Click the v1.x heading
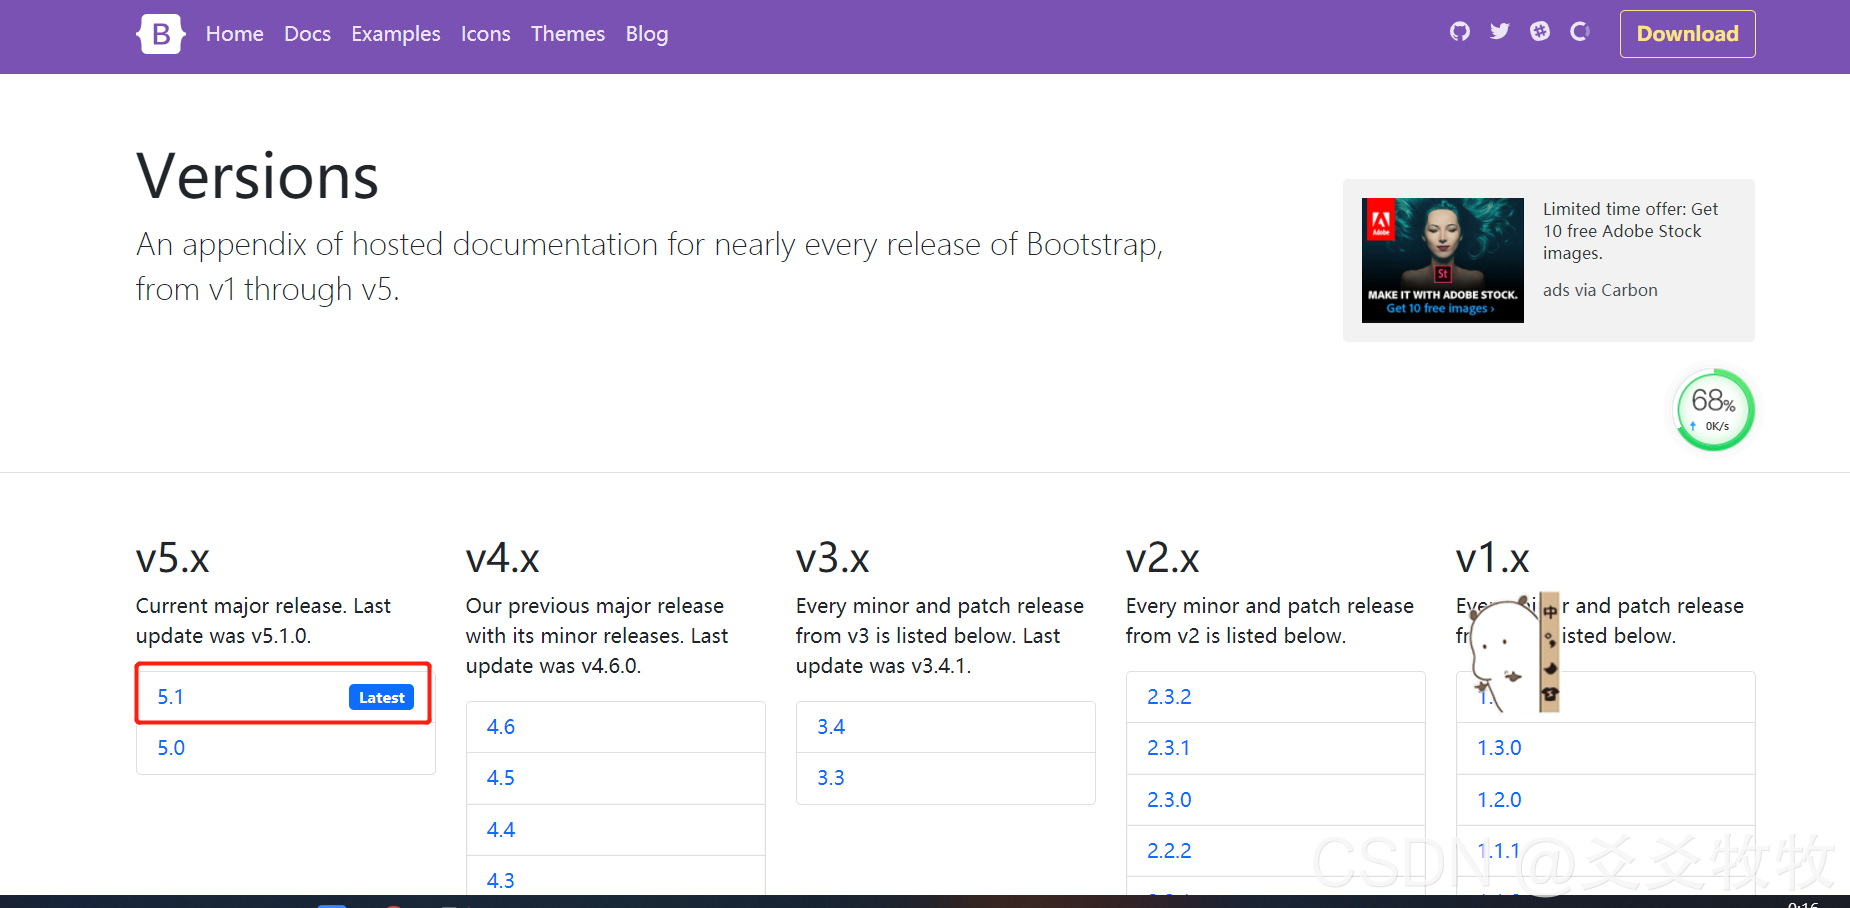Image resolution: width=1850 pixels, height=908 pixels. (x=1493, y=558)
